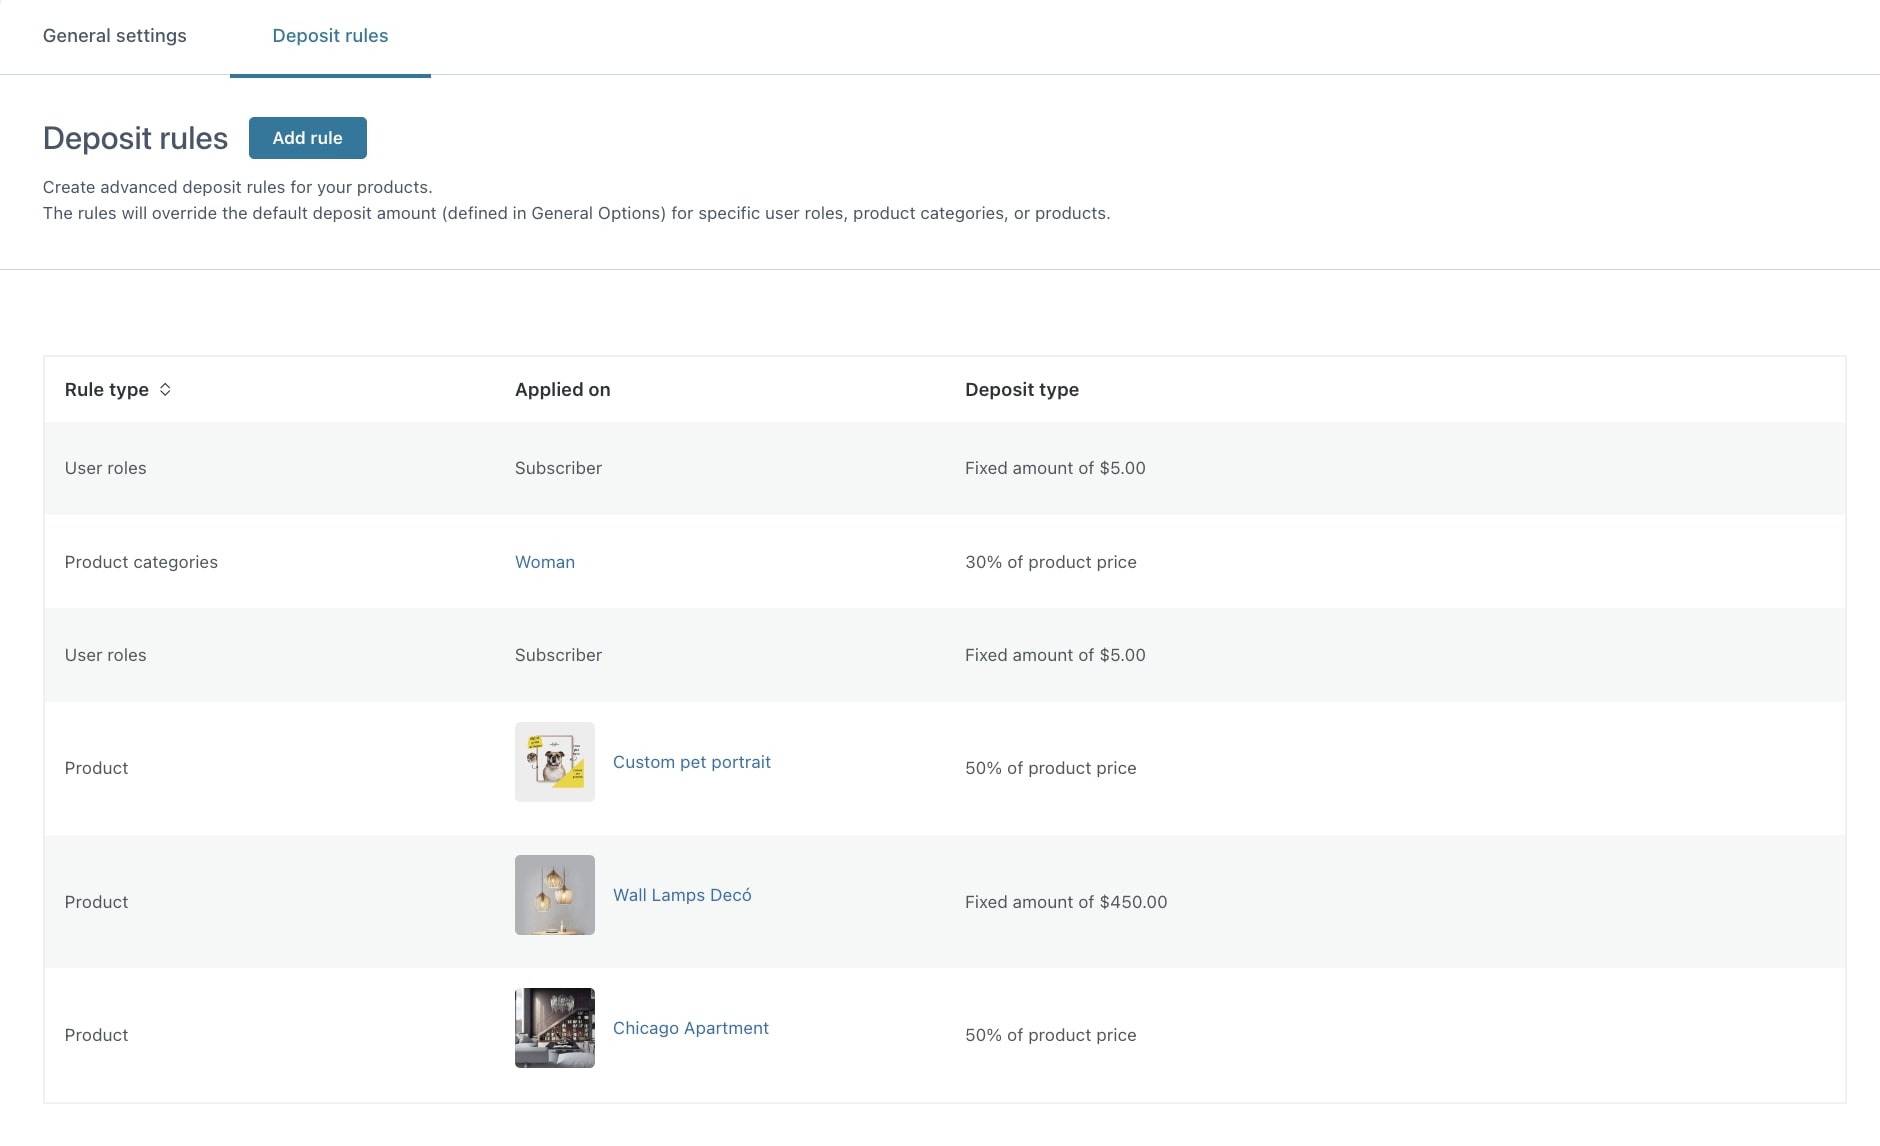The image size is (1880, 1146).
Task: Switch to the General settings tab
Action: (x=114, y=36)
